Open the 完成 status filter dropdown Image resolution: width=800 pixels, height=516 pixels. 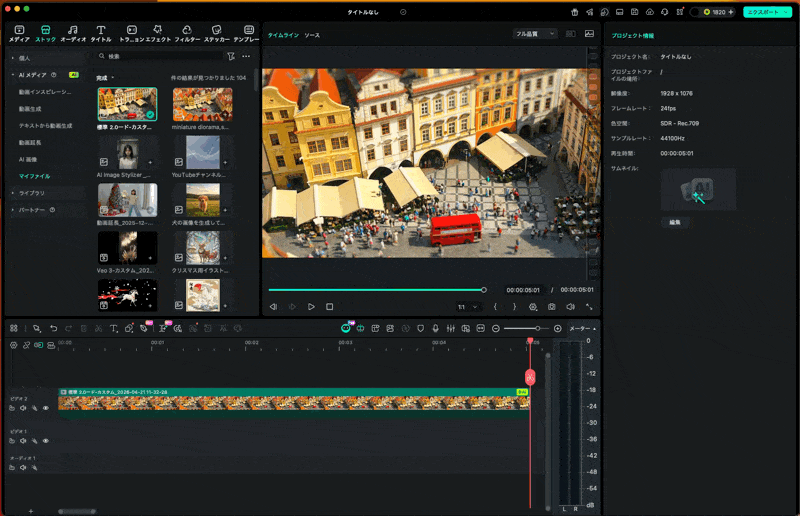(105, 78)
